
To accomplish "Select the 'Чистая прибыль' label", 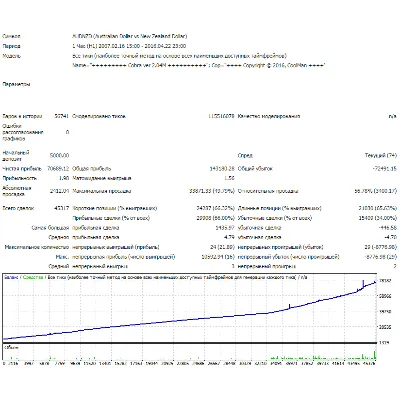I will point(22,169).
